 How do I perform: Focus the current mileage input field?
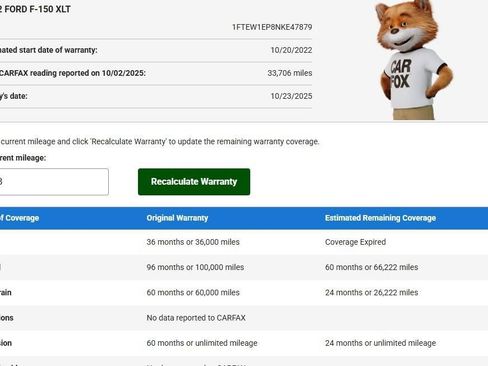point(54,182)
